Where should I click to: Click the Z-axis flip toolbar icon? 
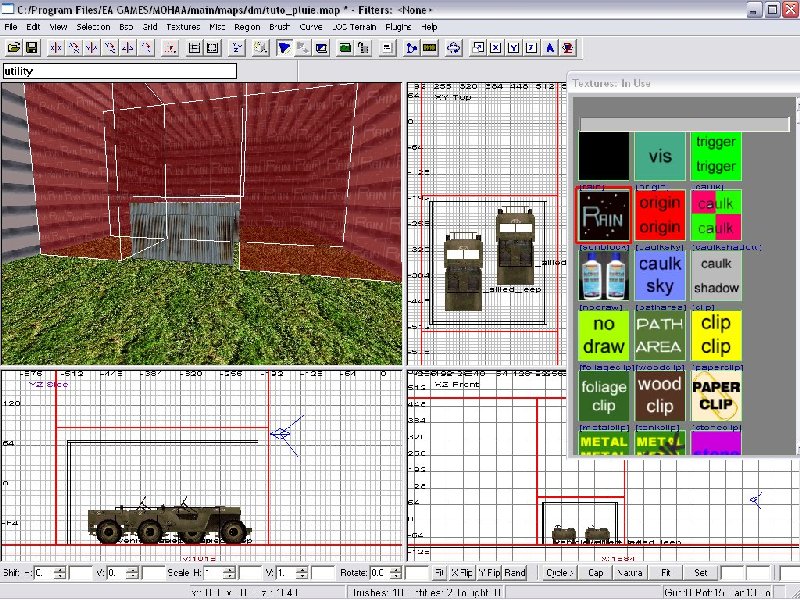[x=128, y=48]
